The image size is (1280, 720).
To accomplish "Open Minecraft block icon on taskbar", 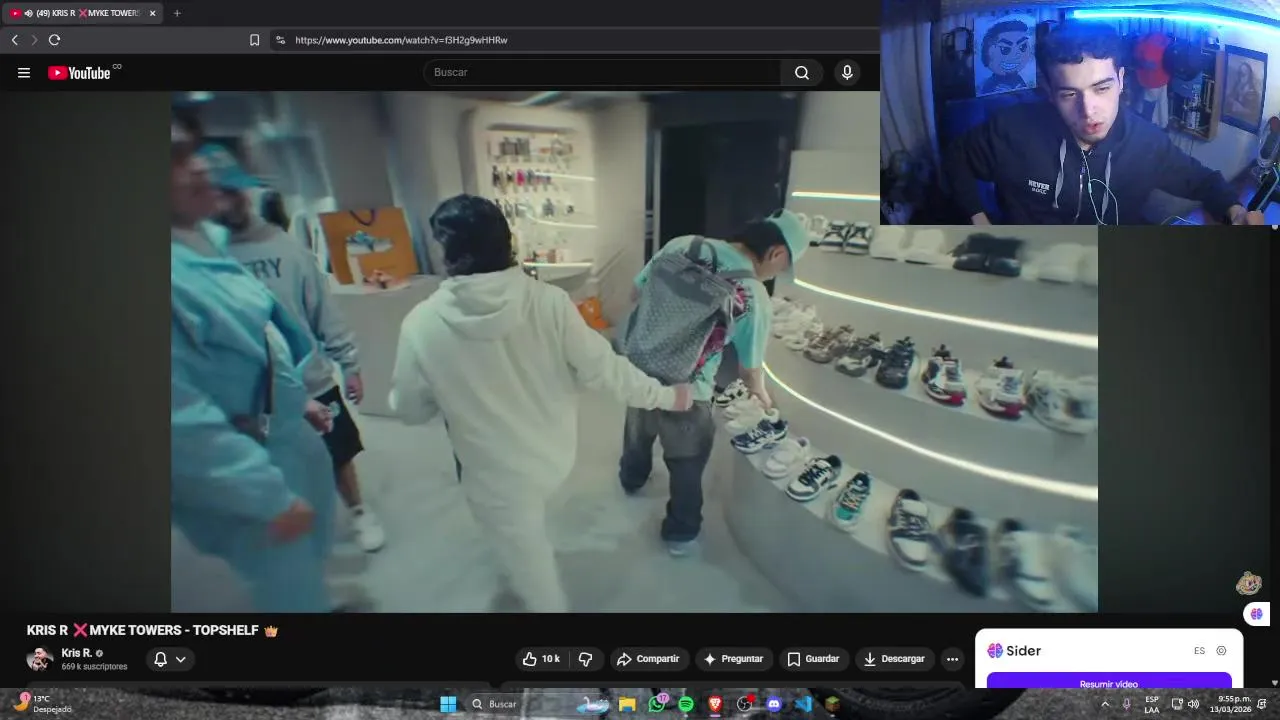I will (x=832, y=704).
